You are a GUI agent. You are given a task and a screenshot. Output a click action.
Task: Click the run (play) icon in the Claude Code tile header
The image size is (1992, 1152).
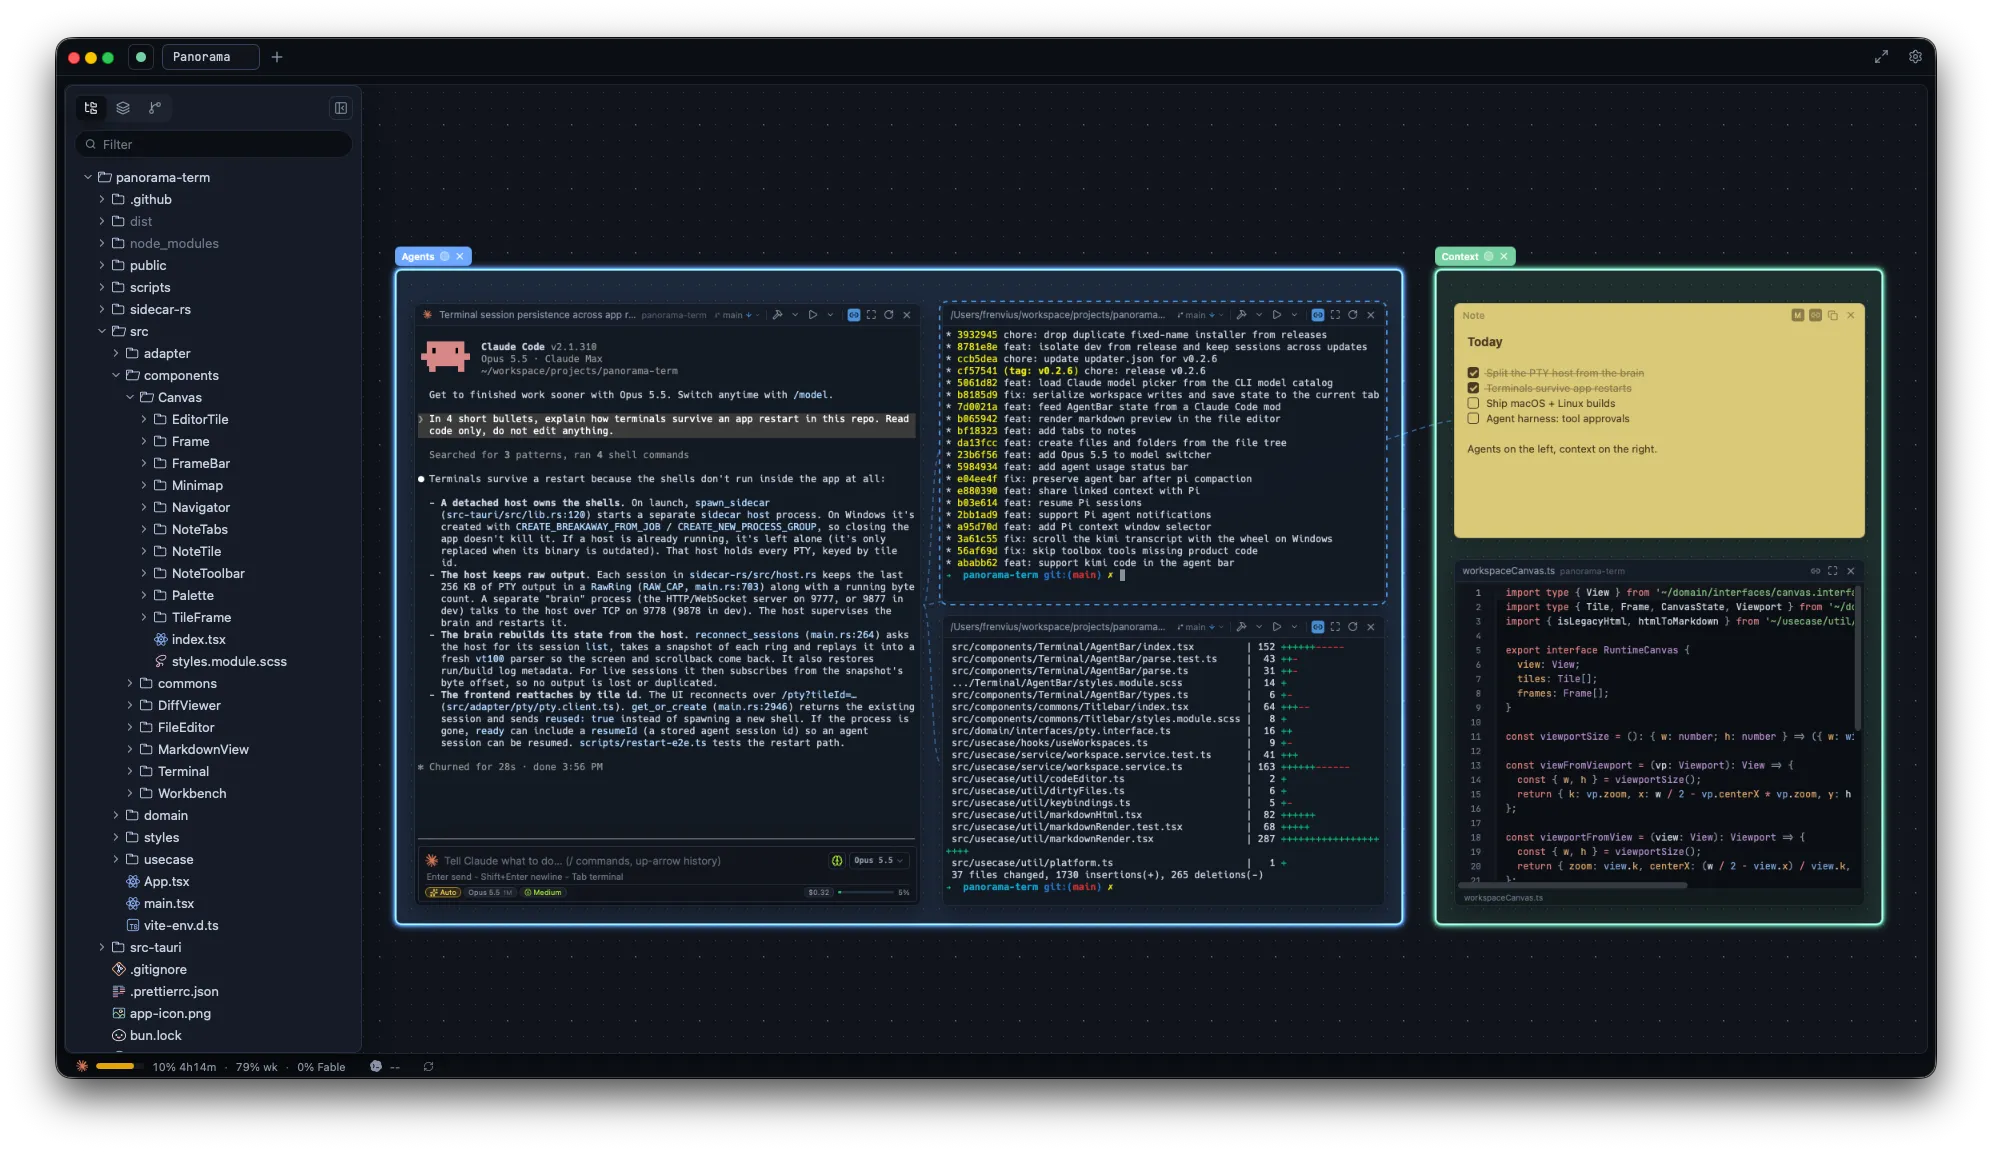click(x=813, y=315)
